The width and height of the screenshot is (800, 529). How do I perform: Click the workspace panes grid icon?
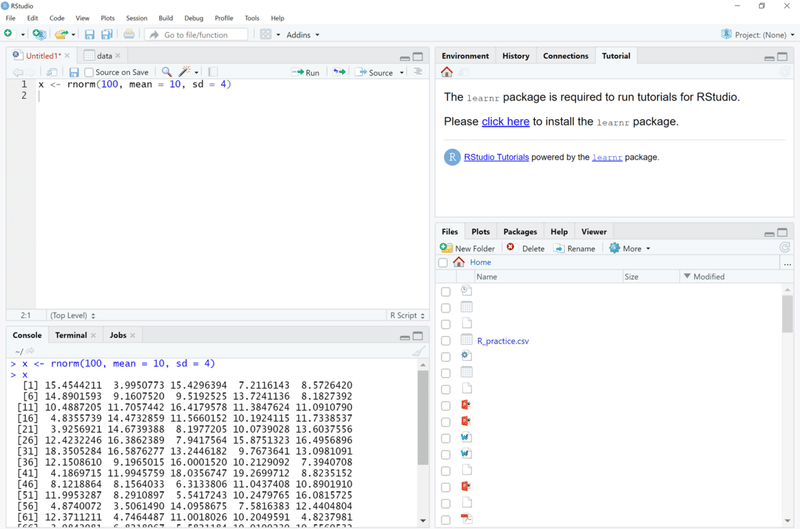pyautogui.click(x=266, y=34)
